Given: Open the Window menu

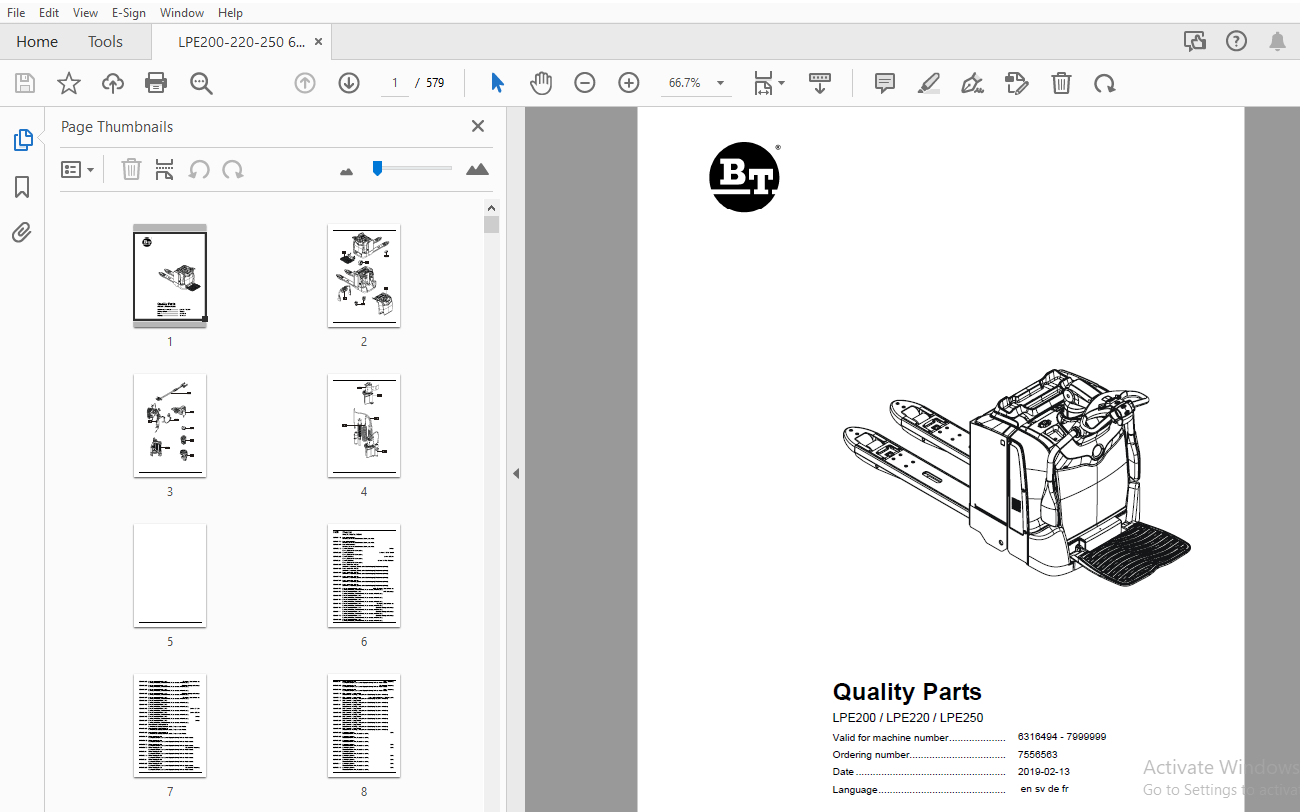Looking at the screenshot, I should point(182,13).
